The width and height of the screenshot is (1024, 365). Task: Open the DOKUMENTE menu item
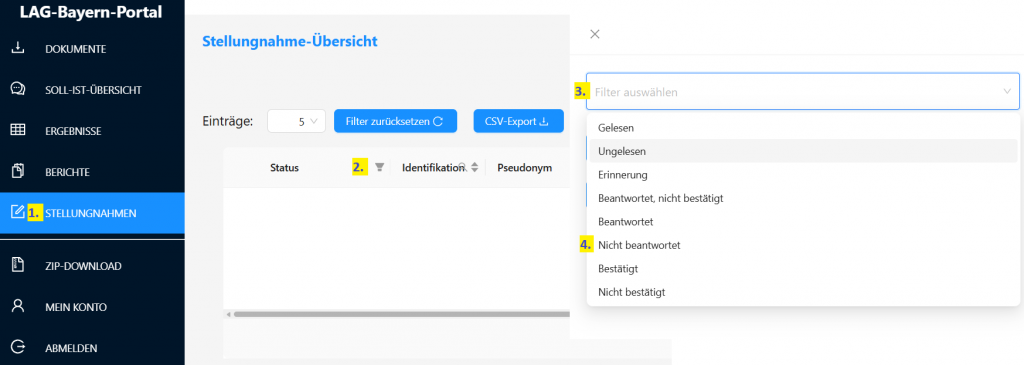pos(76,49)
